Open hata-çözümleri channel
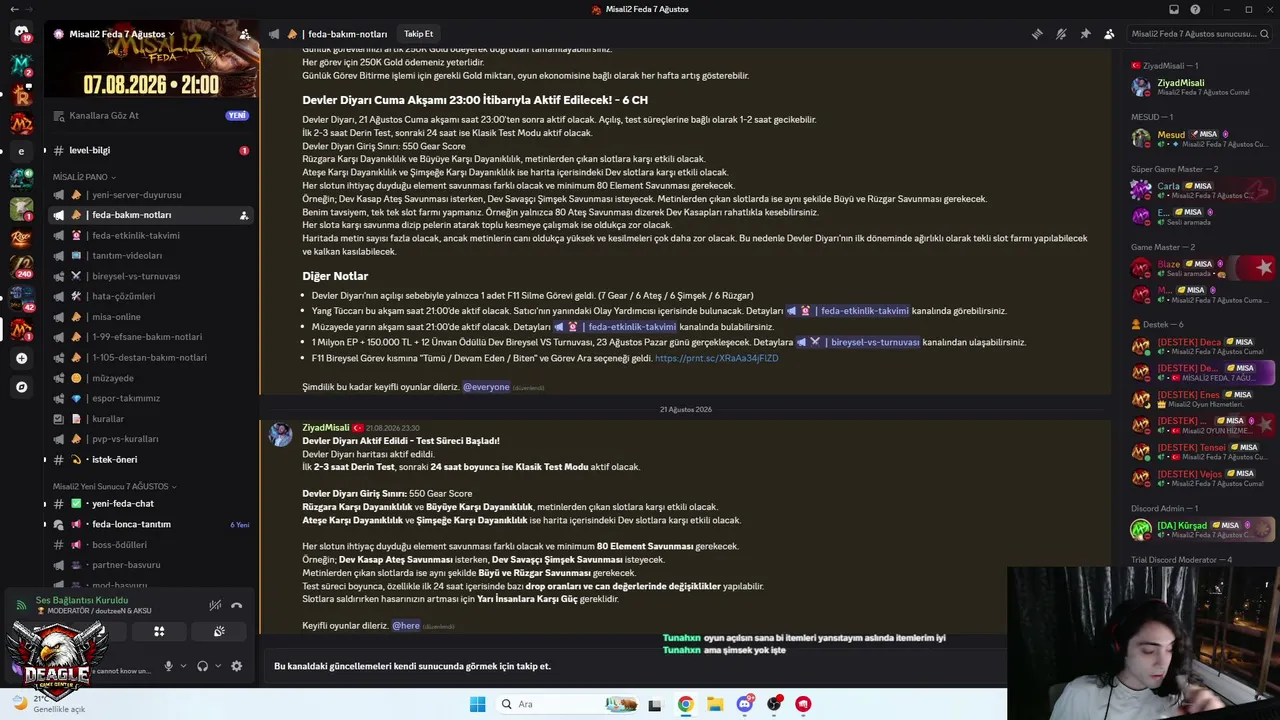The width and height of the screenshot is (1280, 720). click(151, 296)
